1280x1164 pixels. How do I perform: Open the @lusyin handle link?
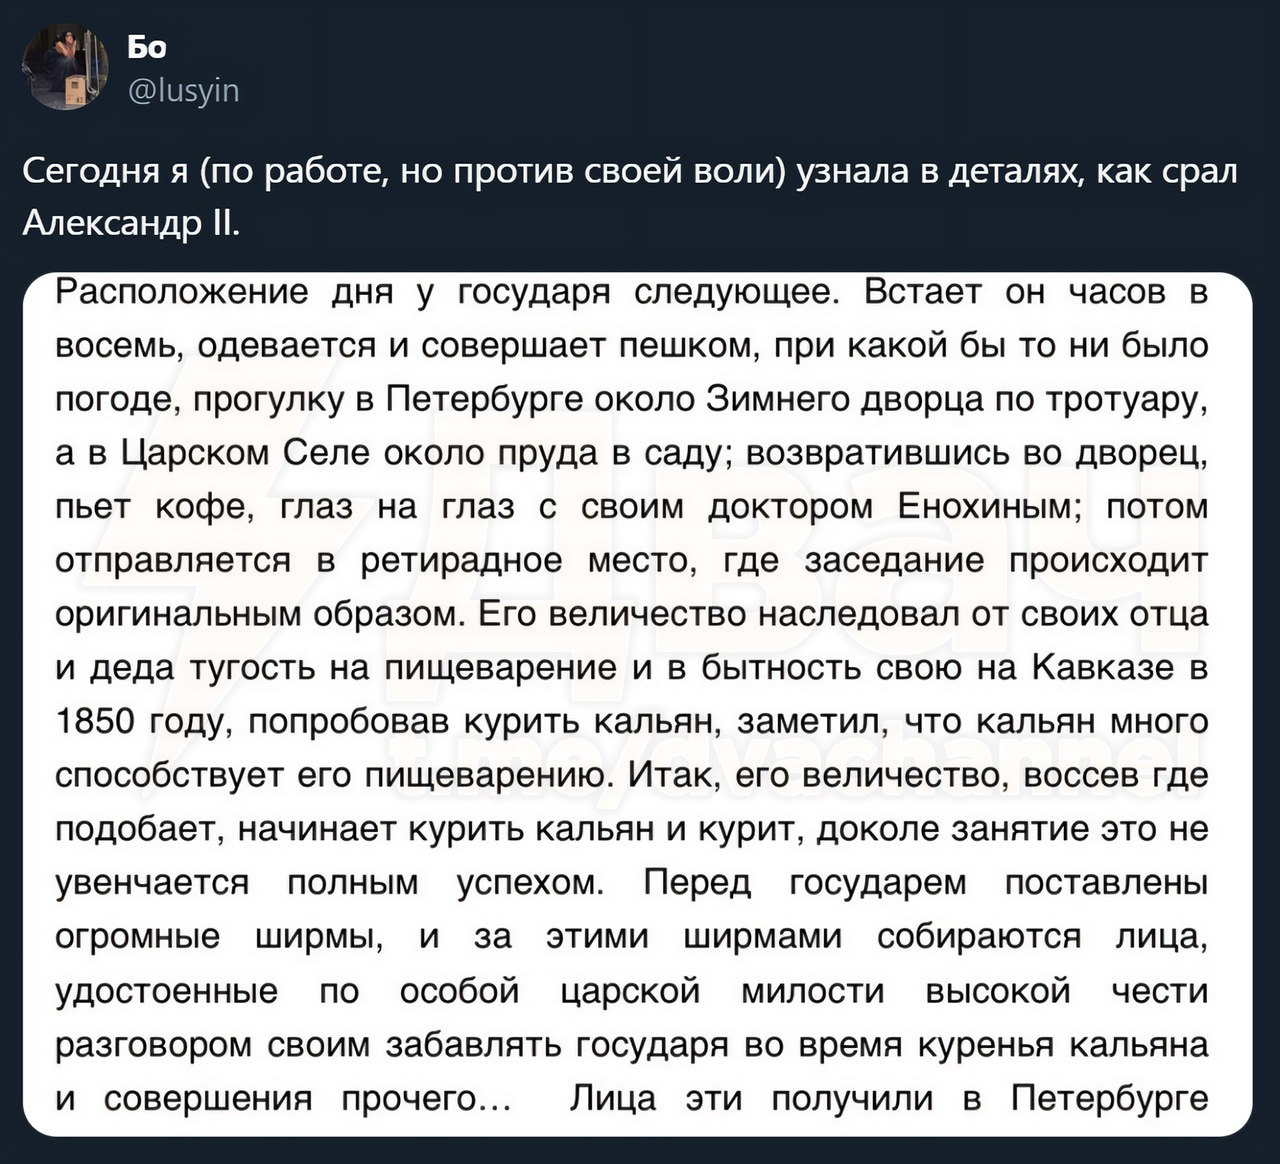coord(183,91)
